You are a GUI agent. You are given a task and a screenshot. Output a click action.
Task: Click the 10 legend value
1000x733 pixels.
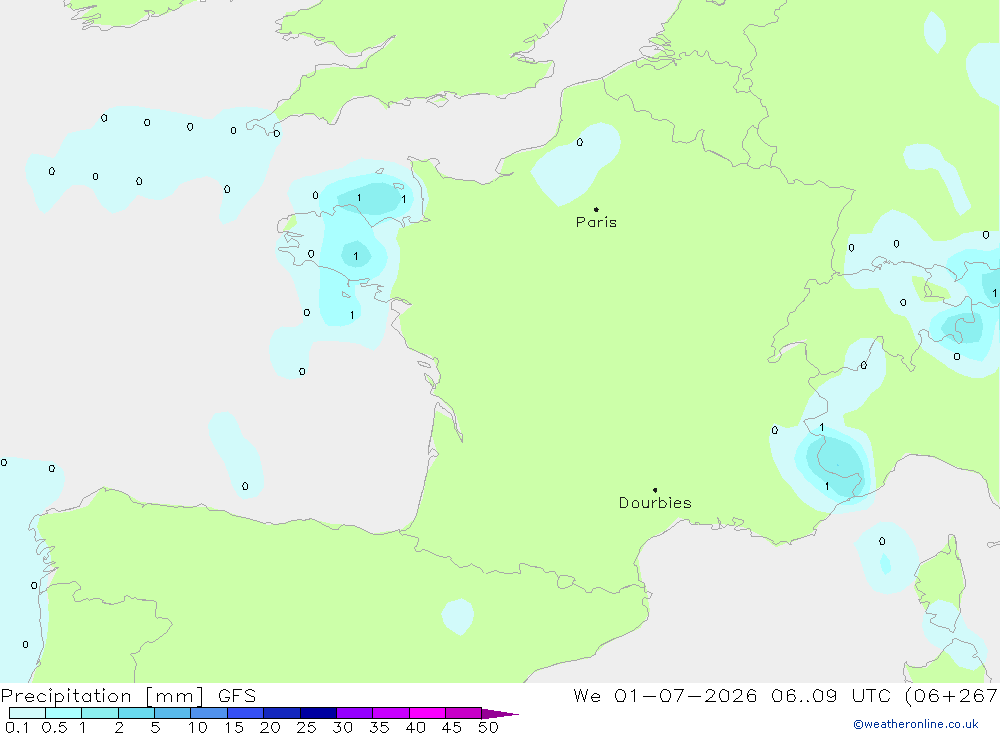point(198,727)
